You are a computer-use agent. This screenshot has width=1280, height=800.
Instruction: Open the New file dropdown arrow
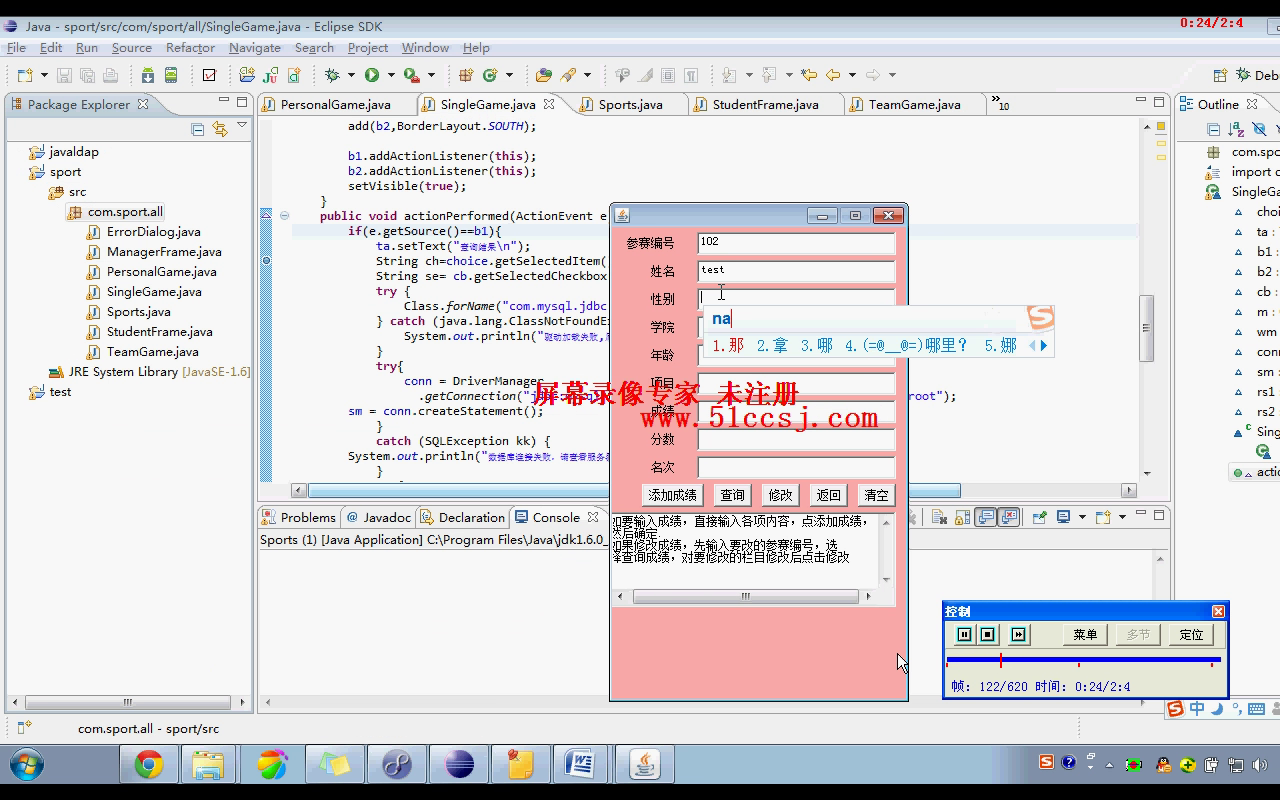[x=44, y=75]
